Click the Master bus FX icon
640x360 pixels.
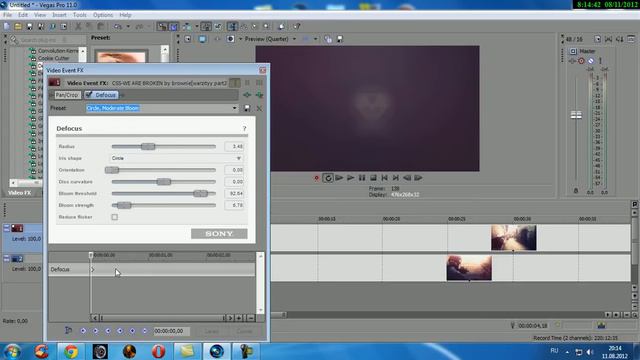pos(573,61)
